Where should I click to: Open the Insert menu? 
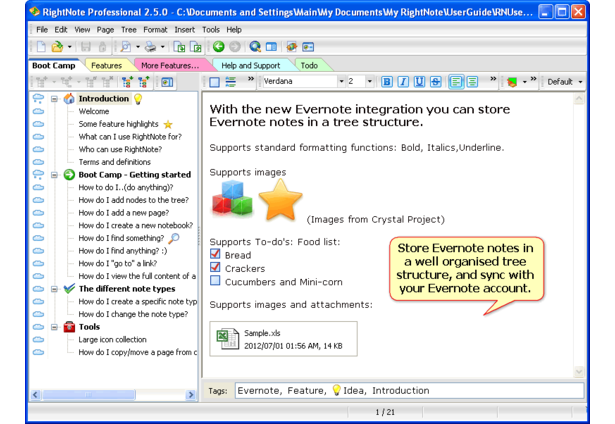click(184, 30)
